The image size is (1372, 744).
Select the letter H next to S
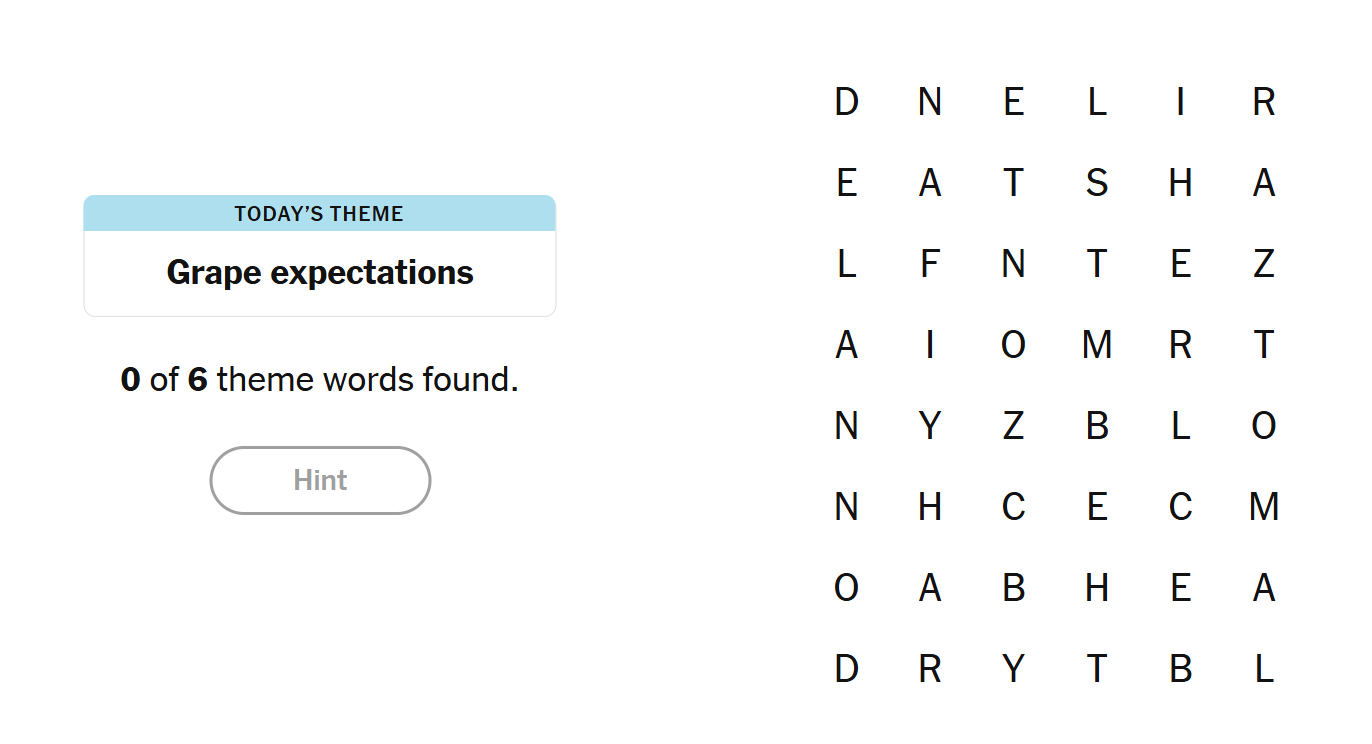point(1180,182)
